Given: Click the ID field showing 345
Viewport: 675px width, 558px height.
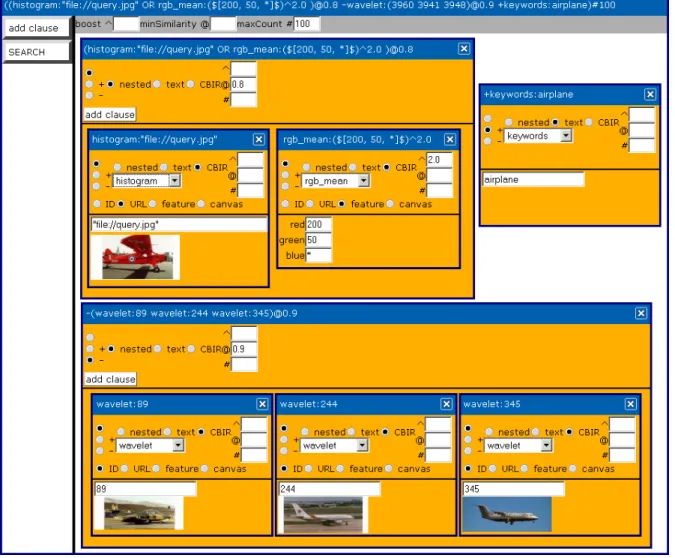Looking at the screenshot, I should tap(514, 489).
